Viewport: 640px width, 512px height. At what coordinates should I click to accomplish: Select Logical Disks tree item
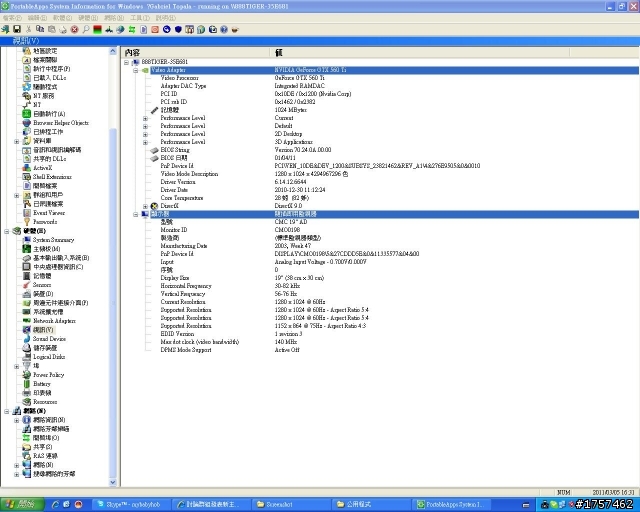point(49,356)
